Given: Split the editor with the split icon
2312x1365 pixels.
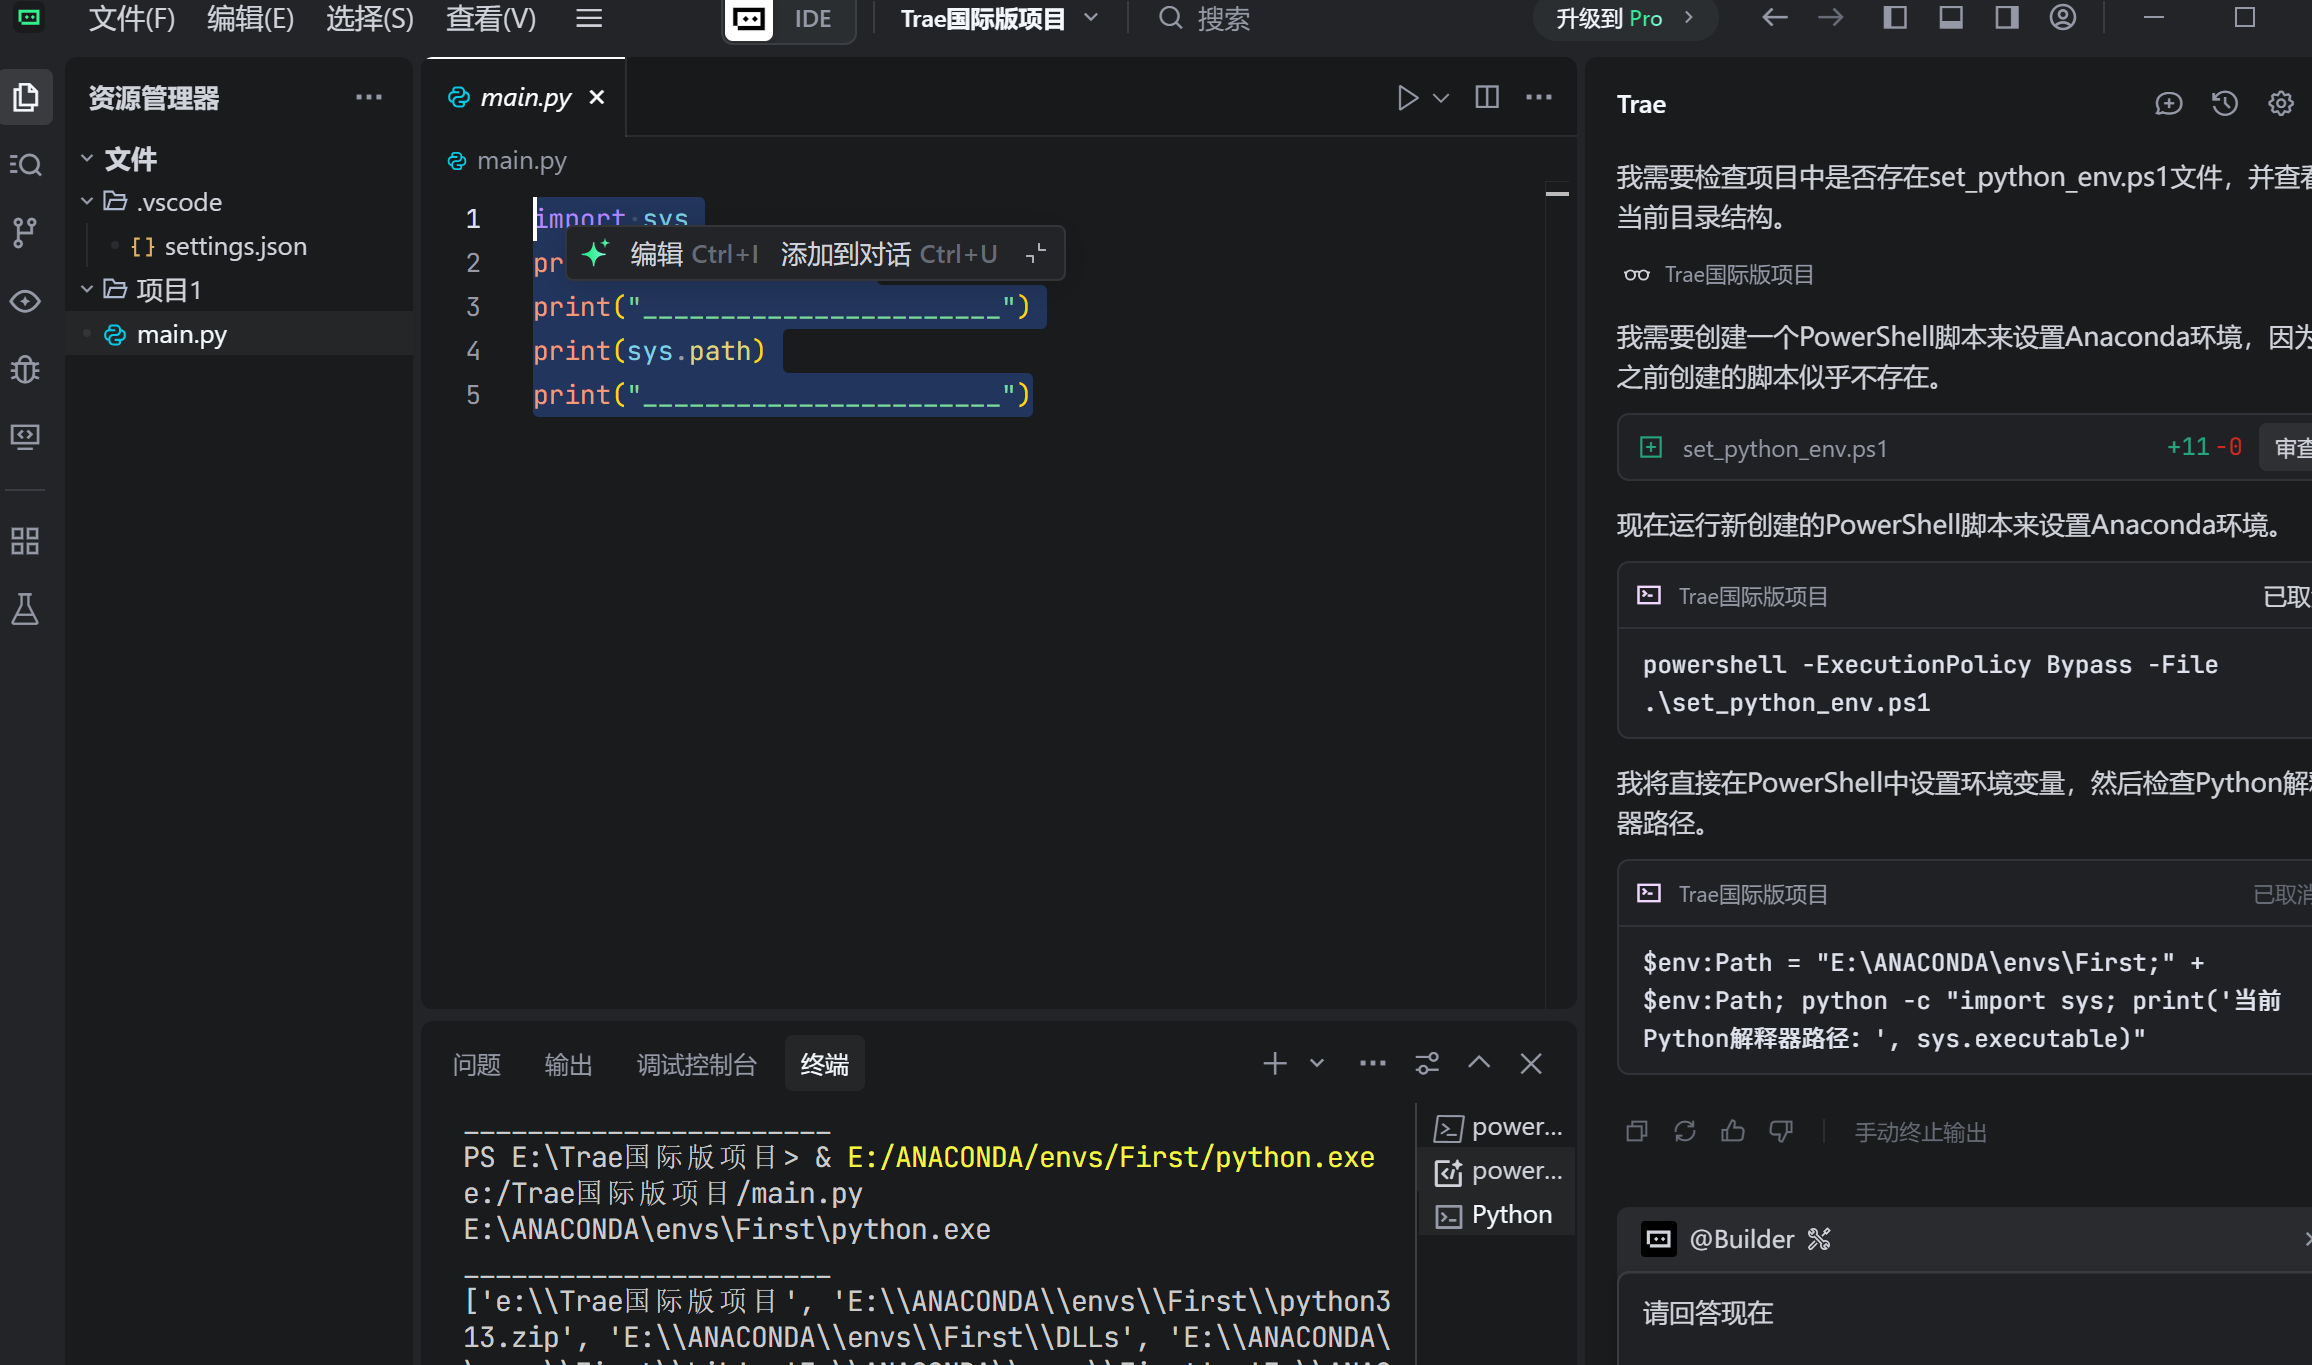Looking at the screenshot, I should point(1487,97).
